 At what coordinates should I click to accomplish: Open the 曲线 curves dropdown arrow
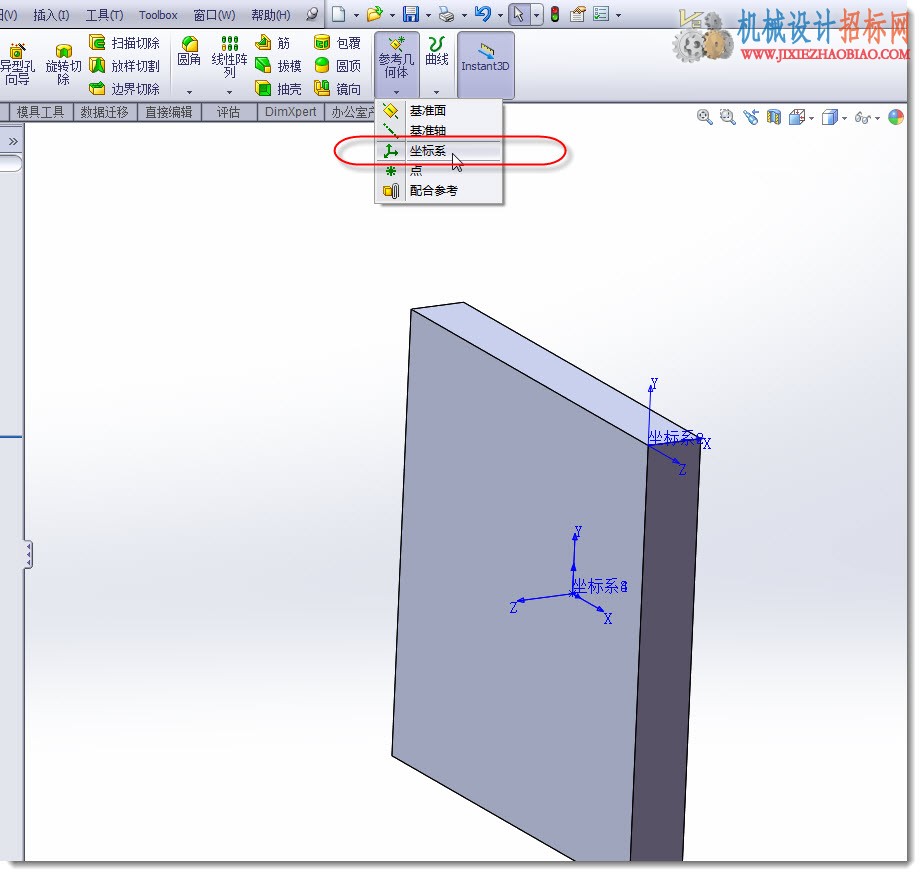[x=436, y=92]
